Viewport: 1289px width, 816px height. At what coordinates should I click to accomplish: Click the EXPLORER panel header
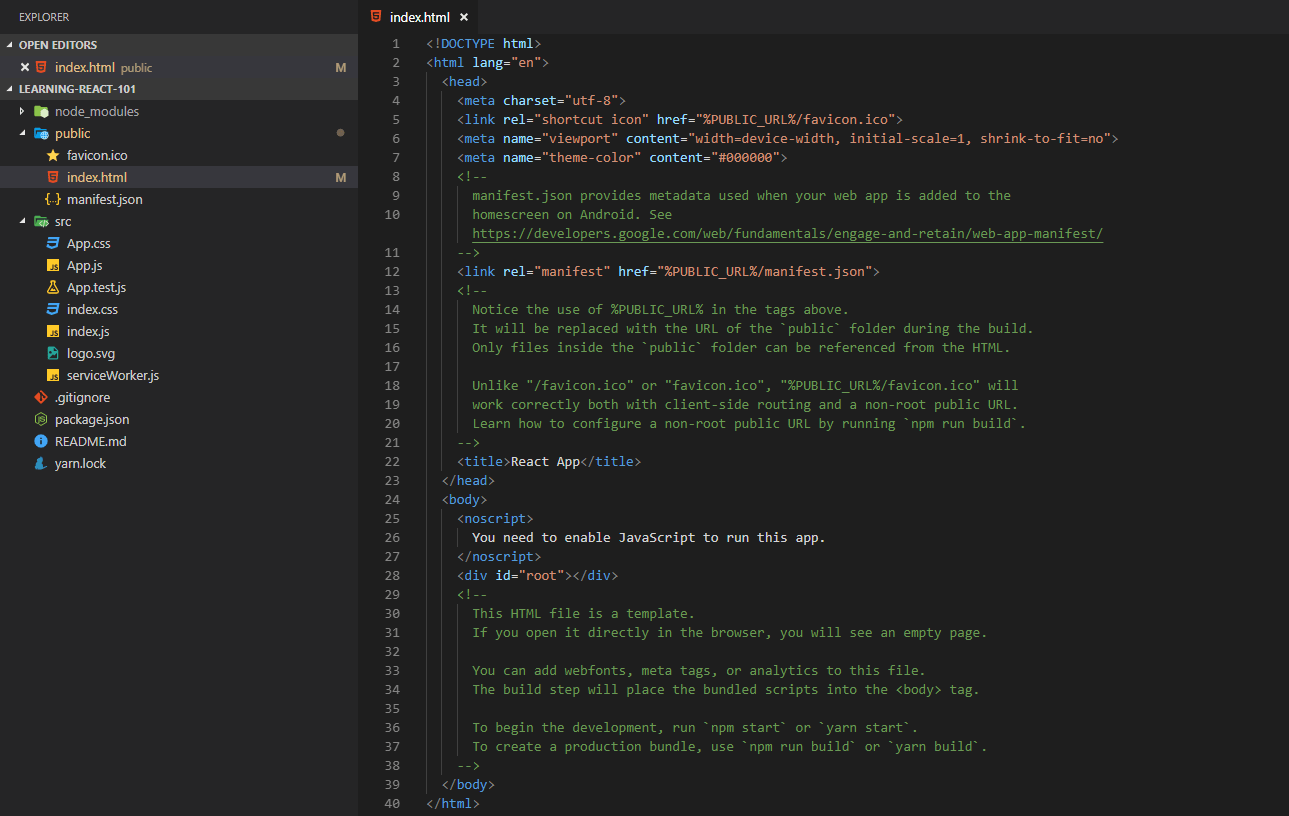click(x=45, y=16)
